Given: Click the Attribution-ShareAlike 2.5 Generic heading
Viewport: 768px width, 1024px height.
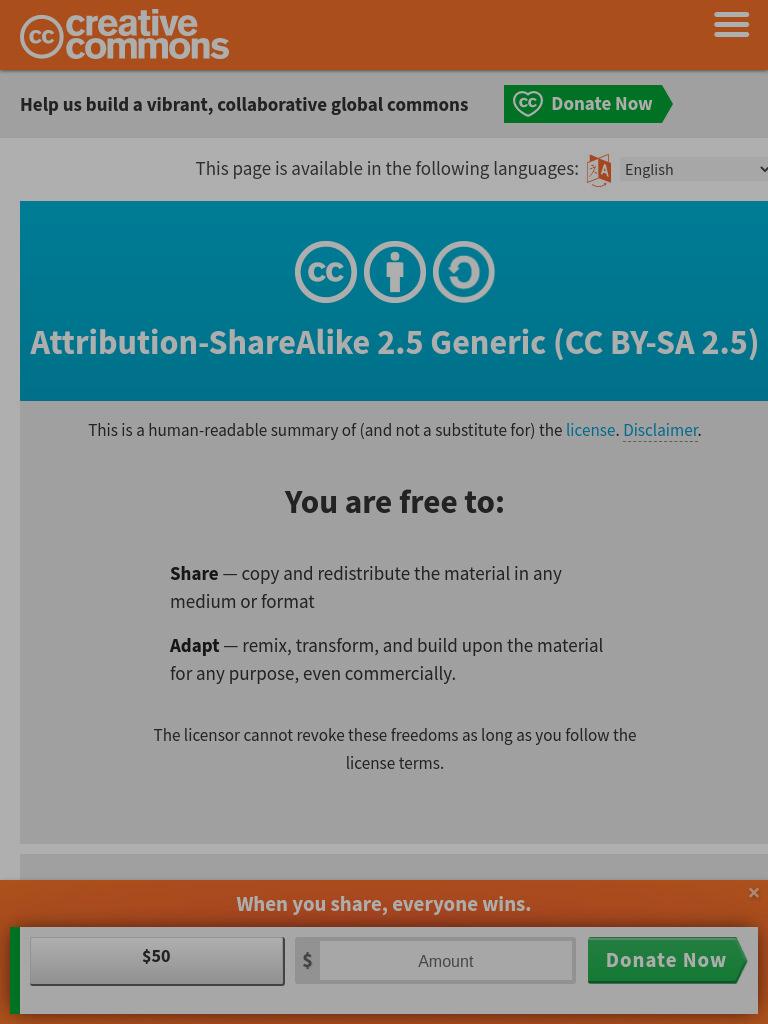Looking at the screenshot, I should 394,342.
